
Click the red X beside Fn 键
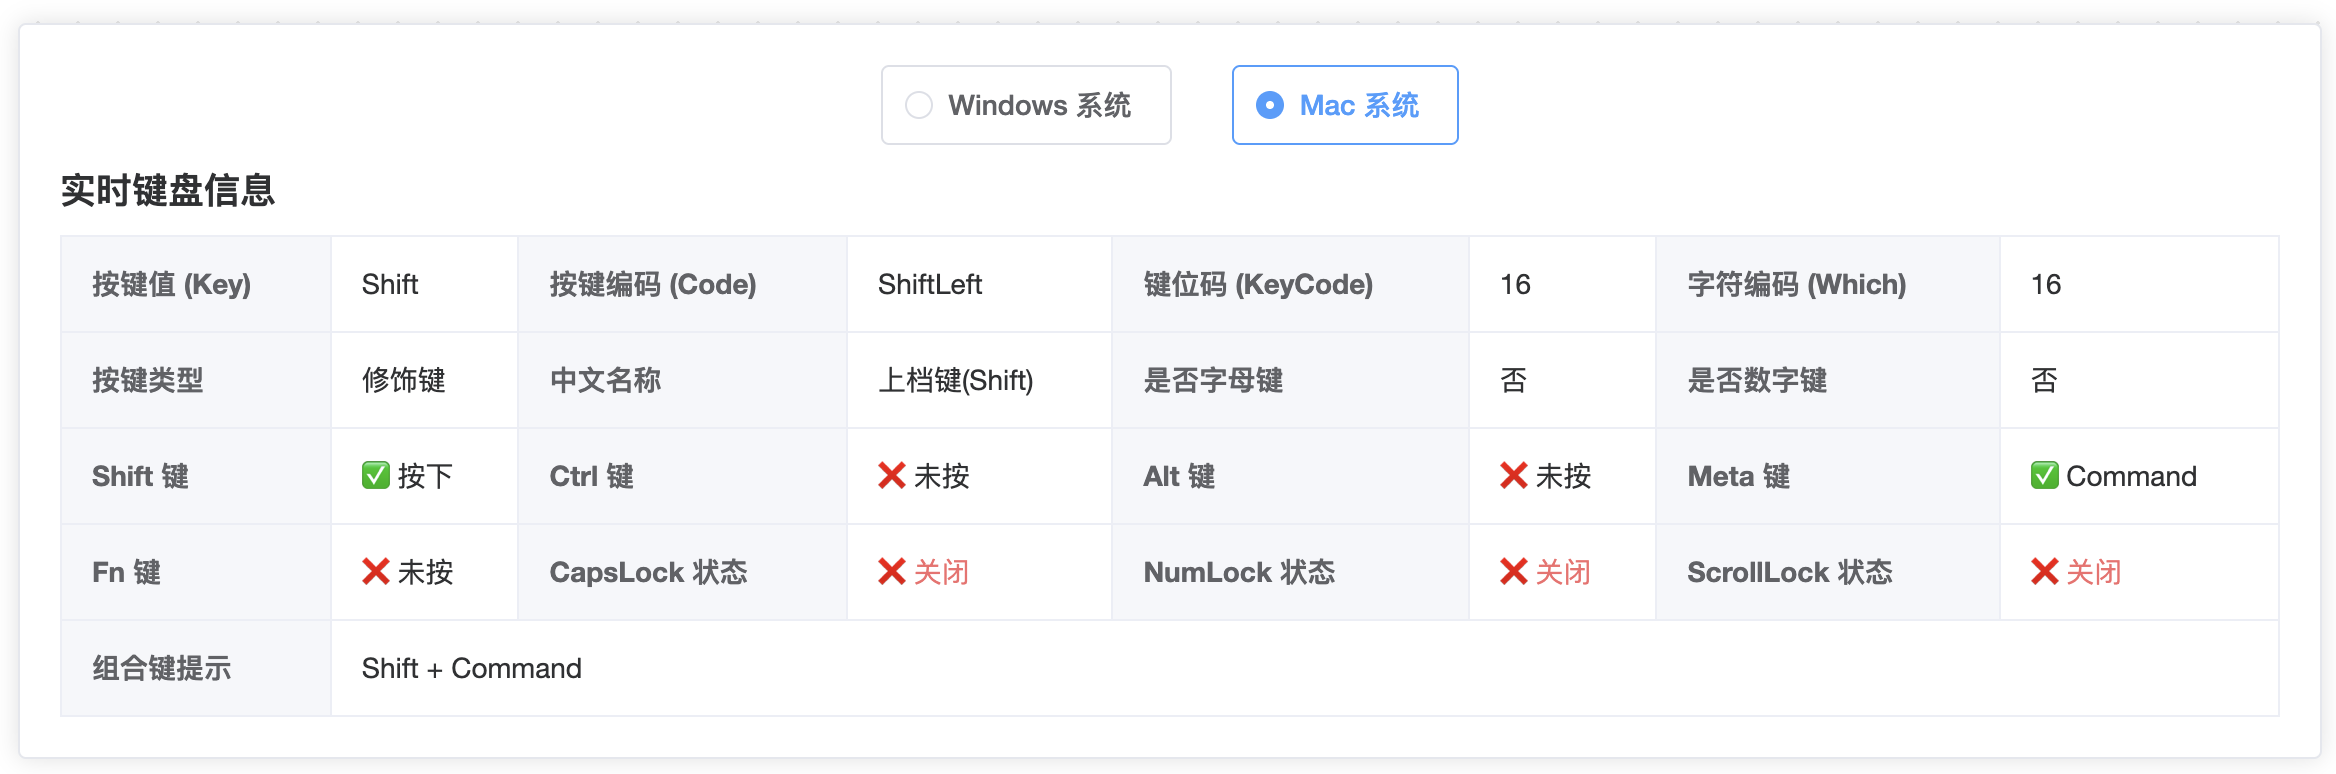coord(377,572)
